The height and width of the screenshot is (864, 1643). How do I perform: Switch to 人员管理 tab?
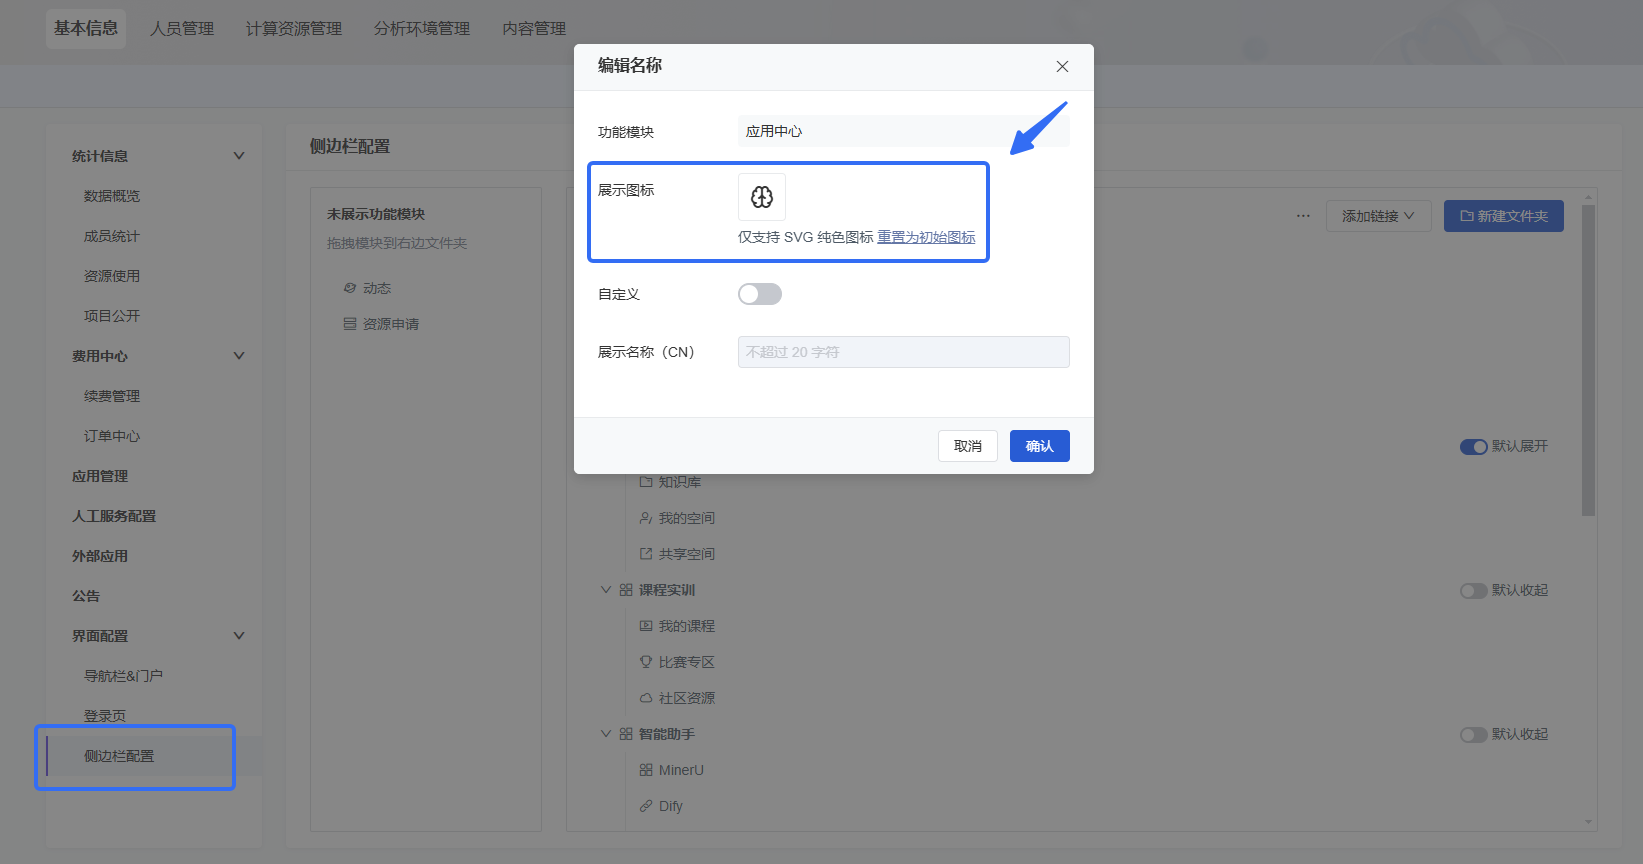[x=182, y=29]
